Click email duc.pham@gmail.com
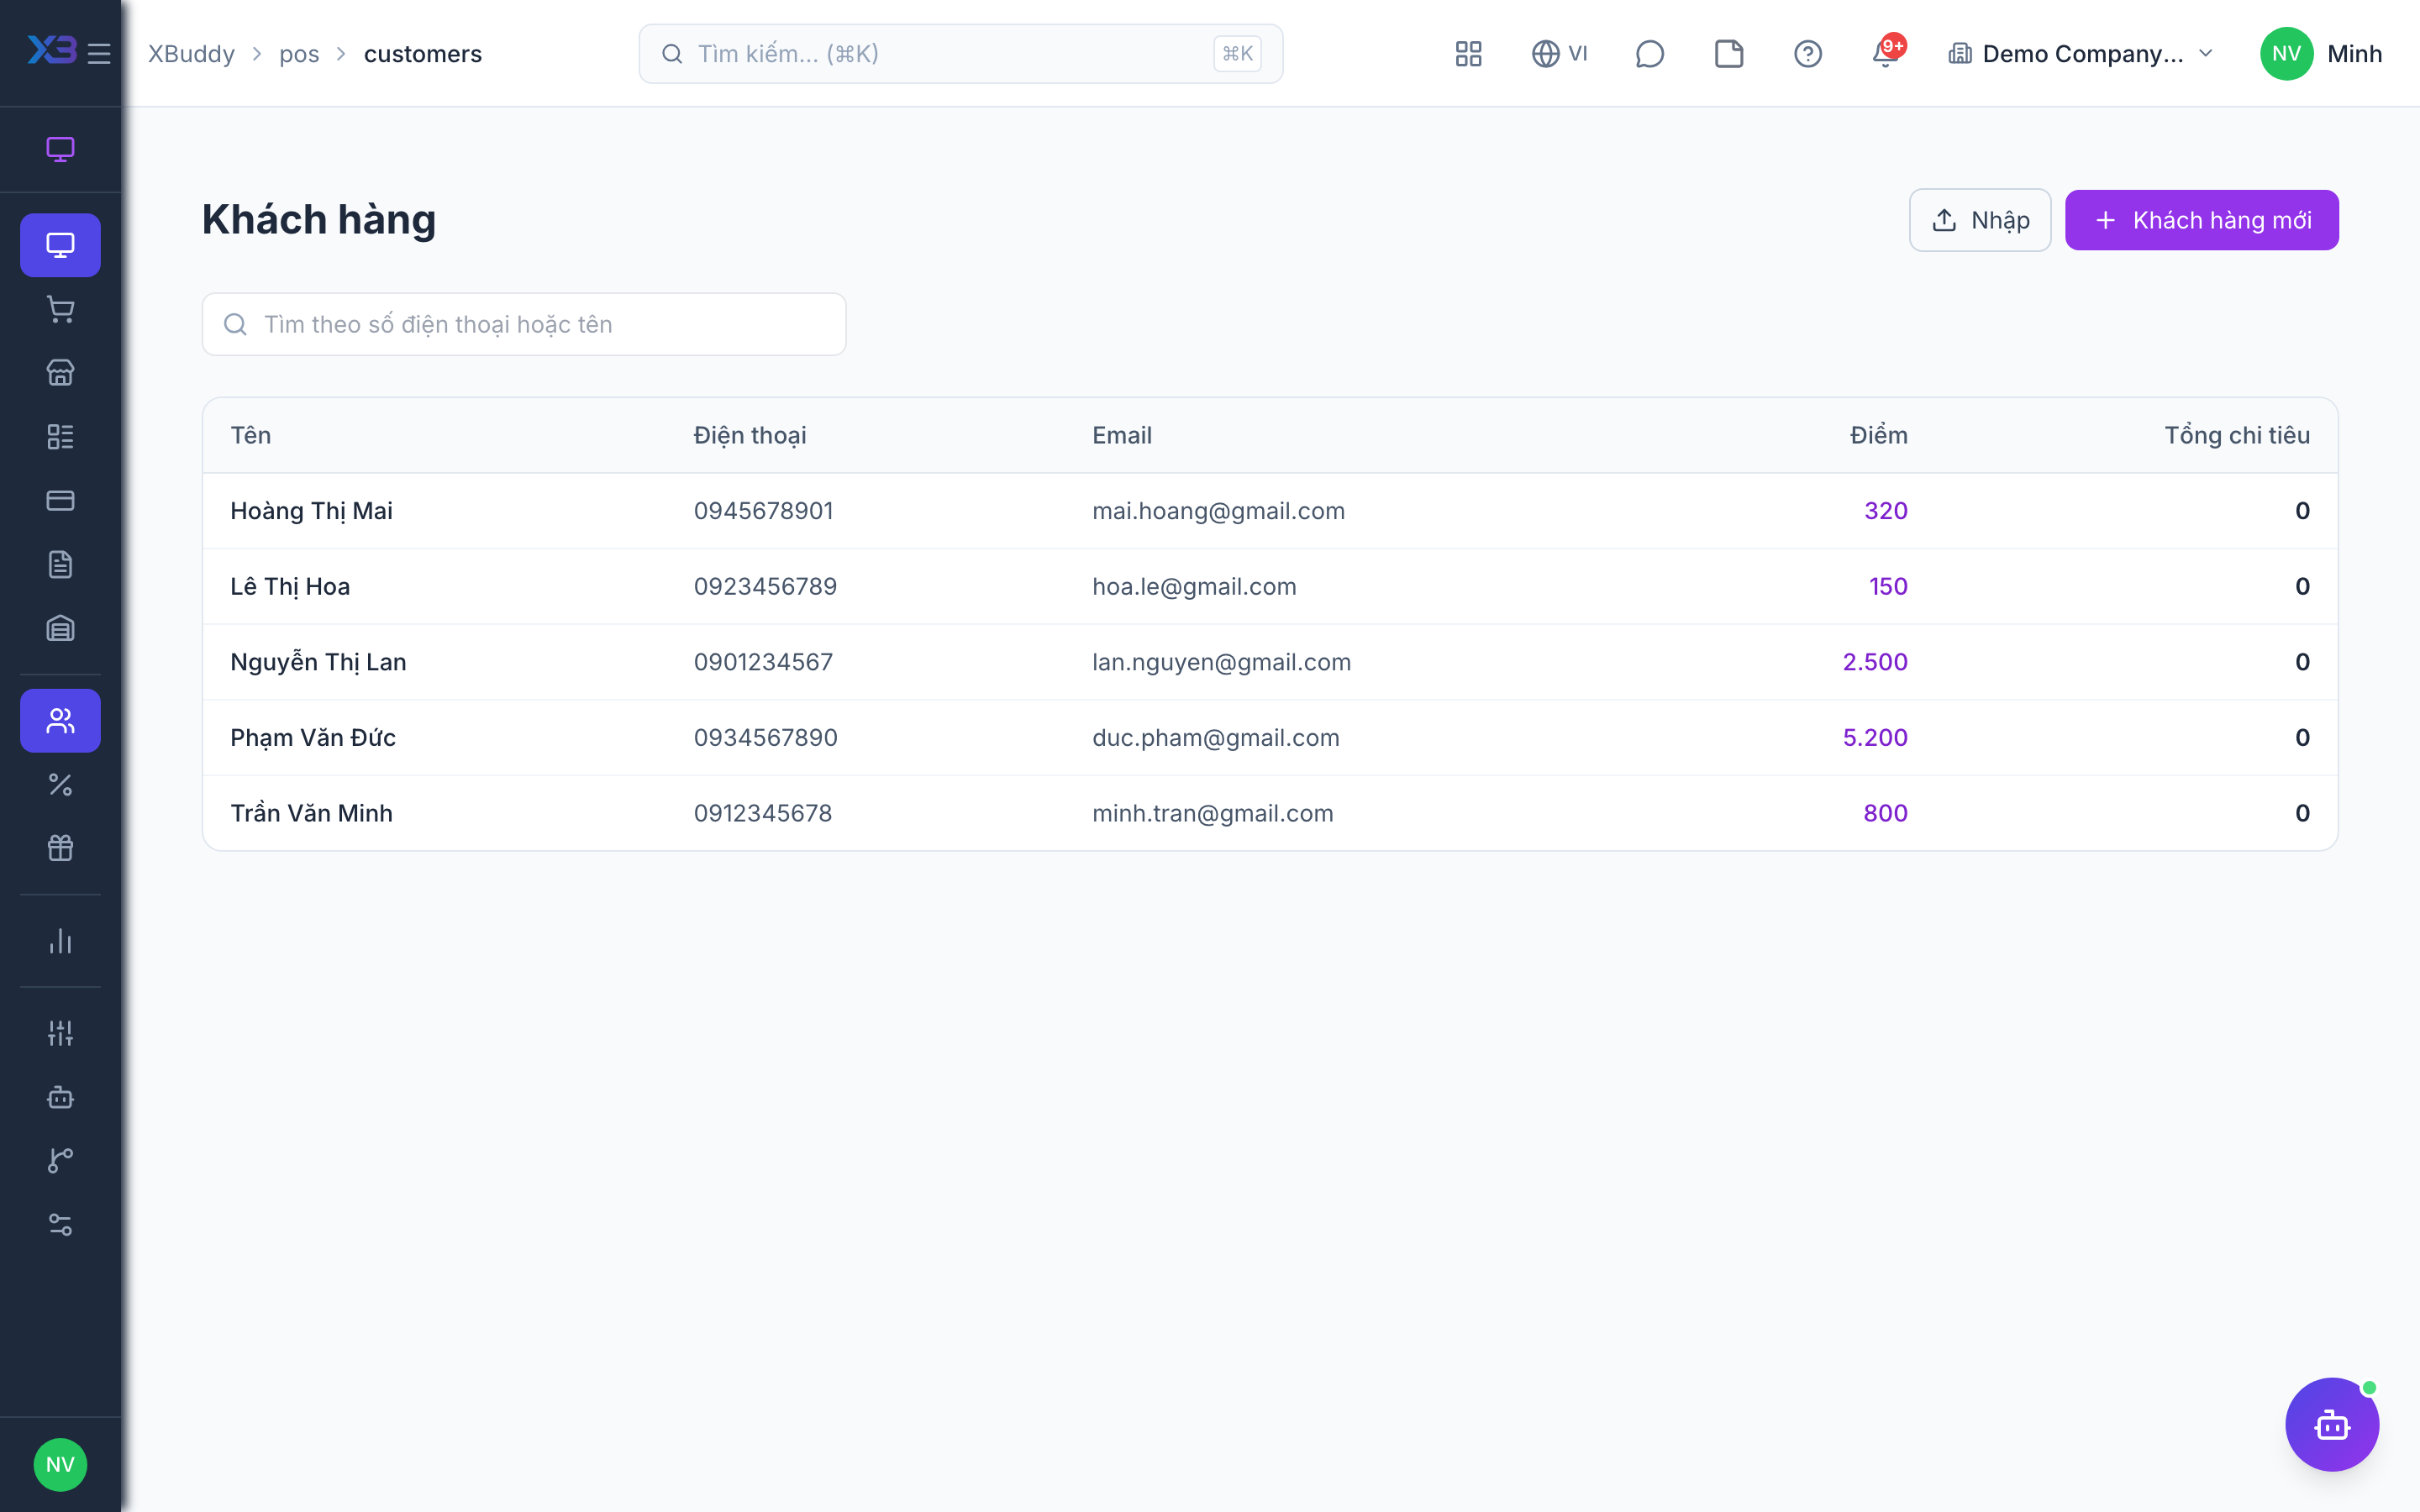Screen dimensions: 2420x1512 coord(1215,737)
